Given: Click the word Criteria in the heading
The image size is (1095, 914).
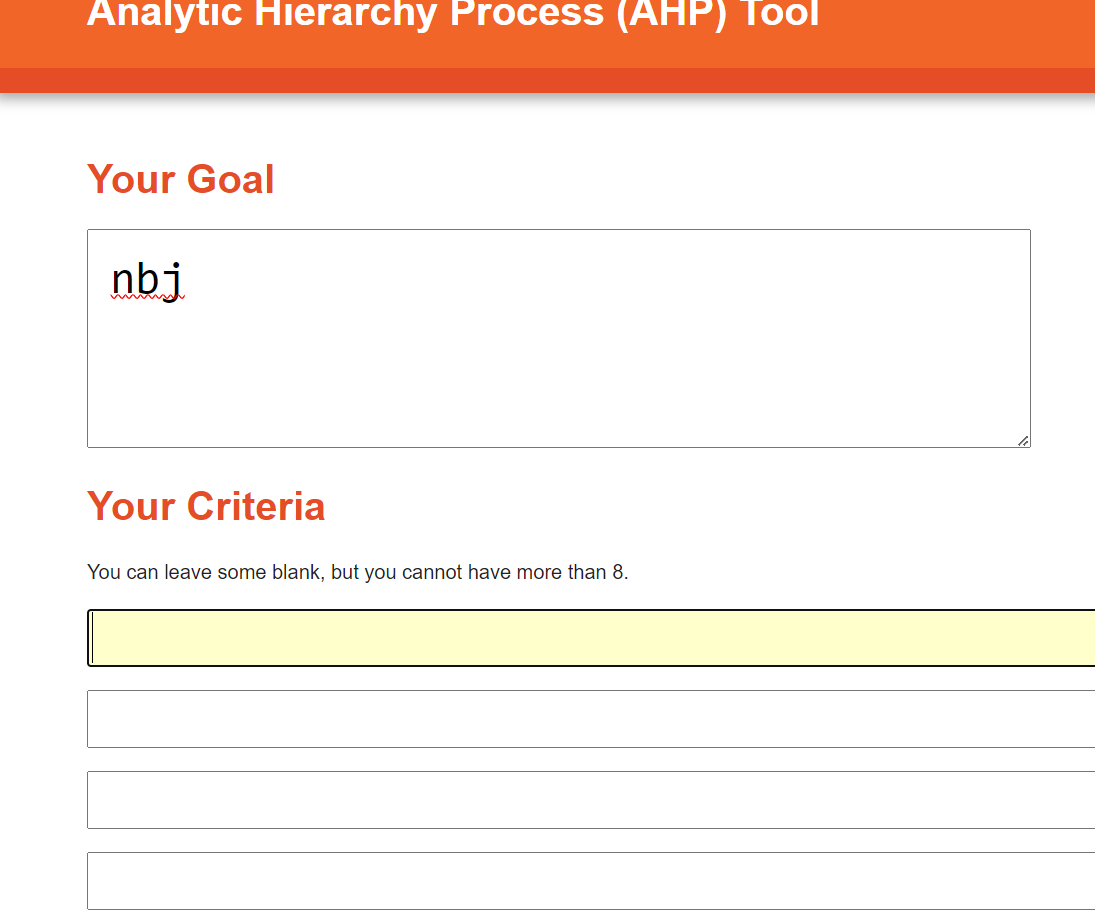Looking at the screenshot, I should click(x=256, y=506).
